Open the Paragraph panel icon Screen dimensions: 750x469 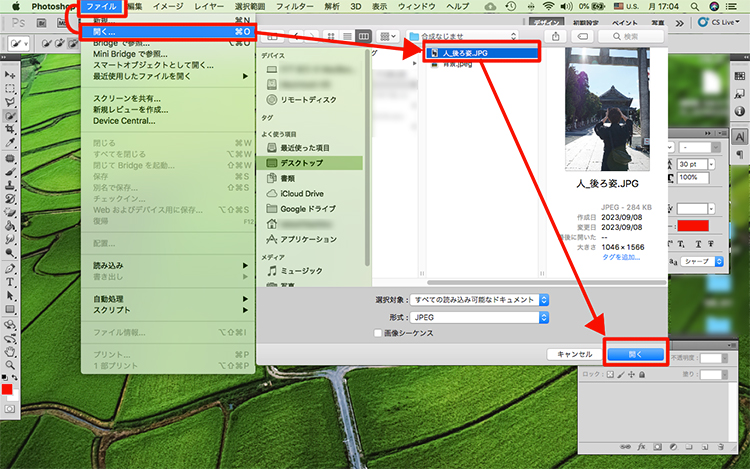tap(739, 154)
